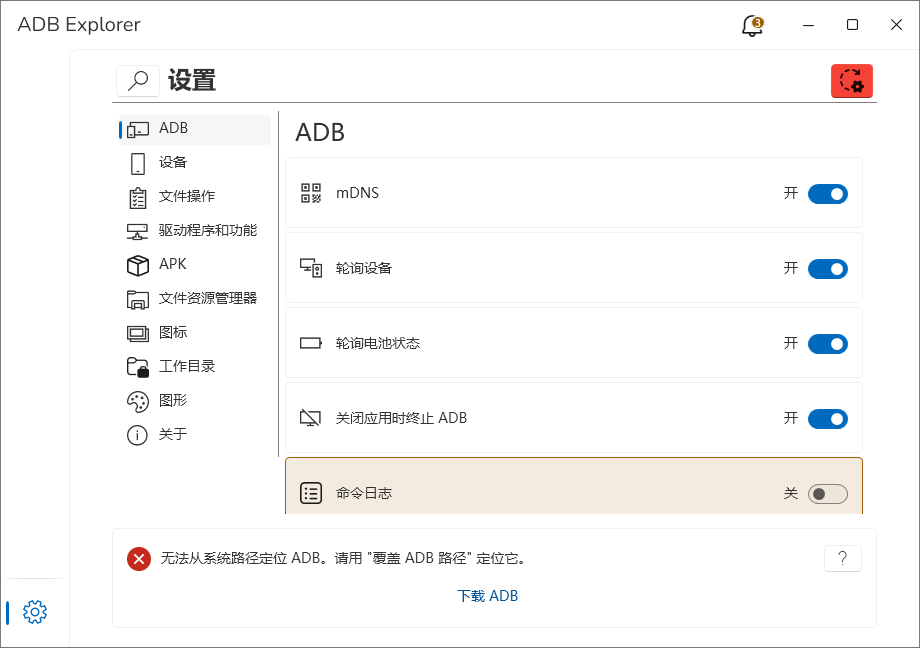Click the settings gear icon in the left rail
Viewport: 920px width, 648px height.
(x=35, y=612)
